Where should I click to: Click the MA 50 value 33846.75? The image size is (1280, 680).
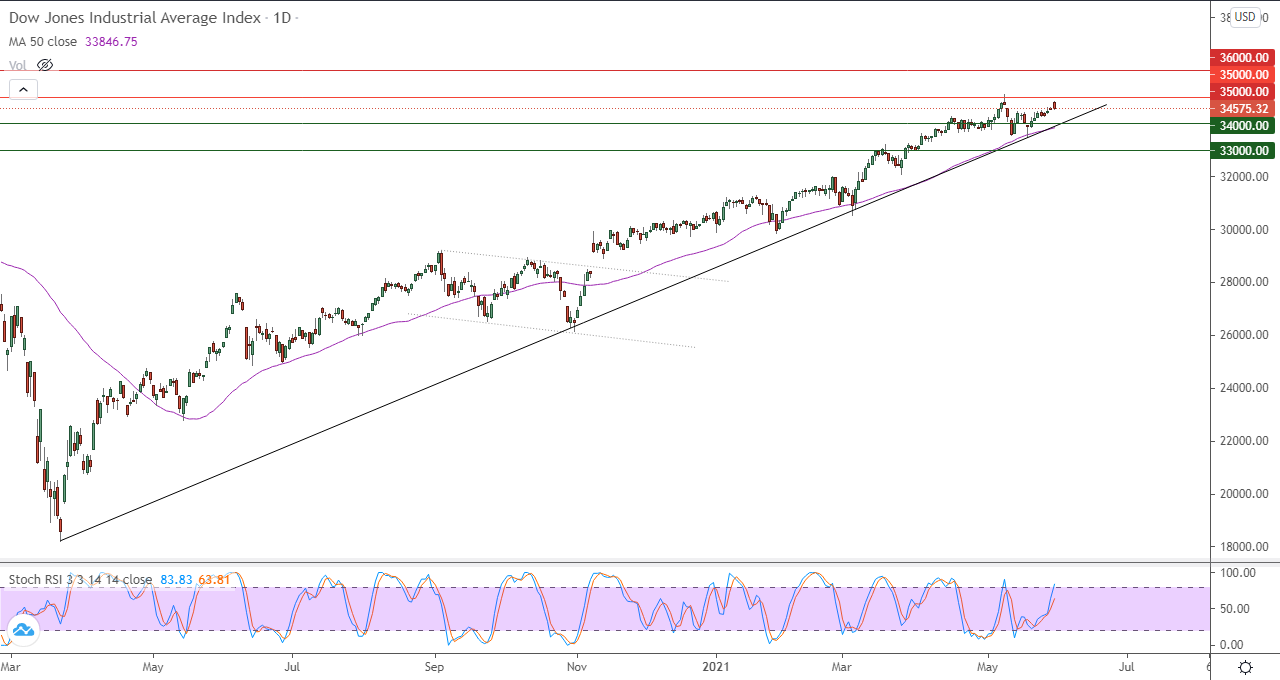pos(113,42)
